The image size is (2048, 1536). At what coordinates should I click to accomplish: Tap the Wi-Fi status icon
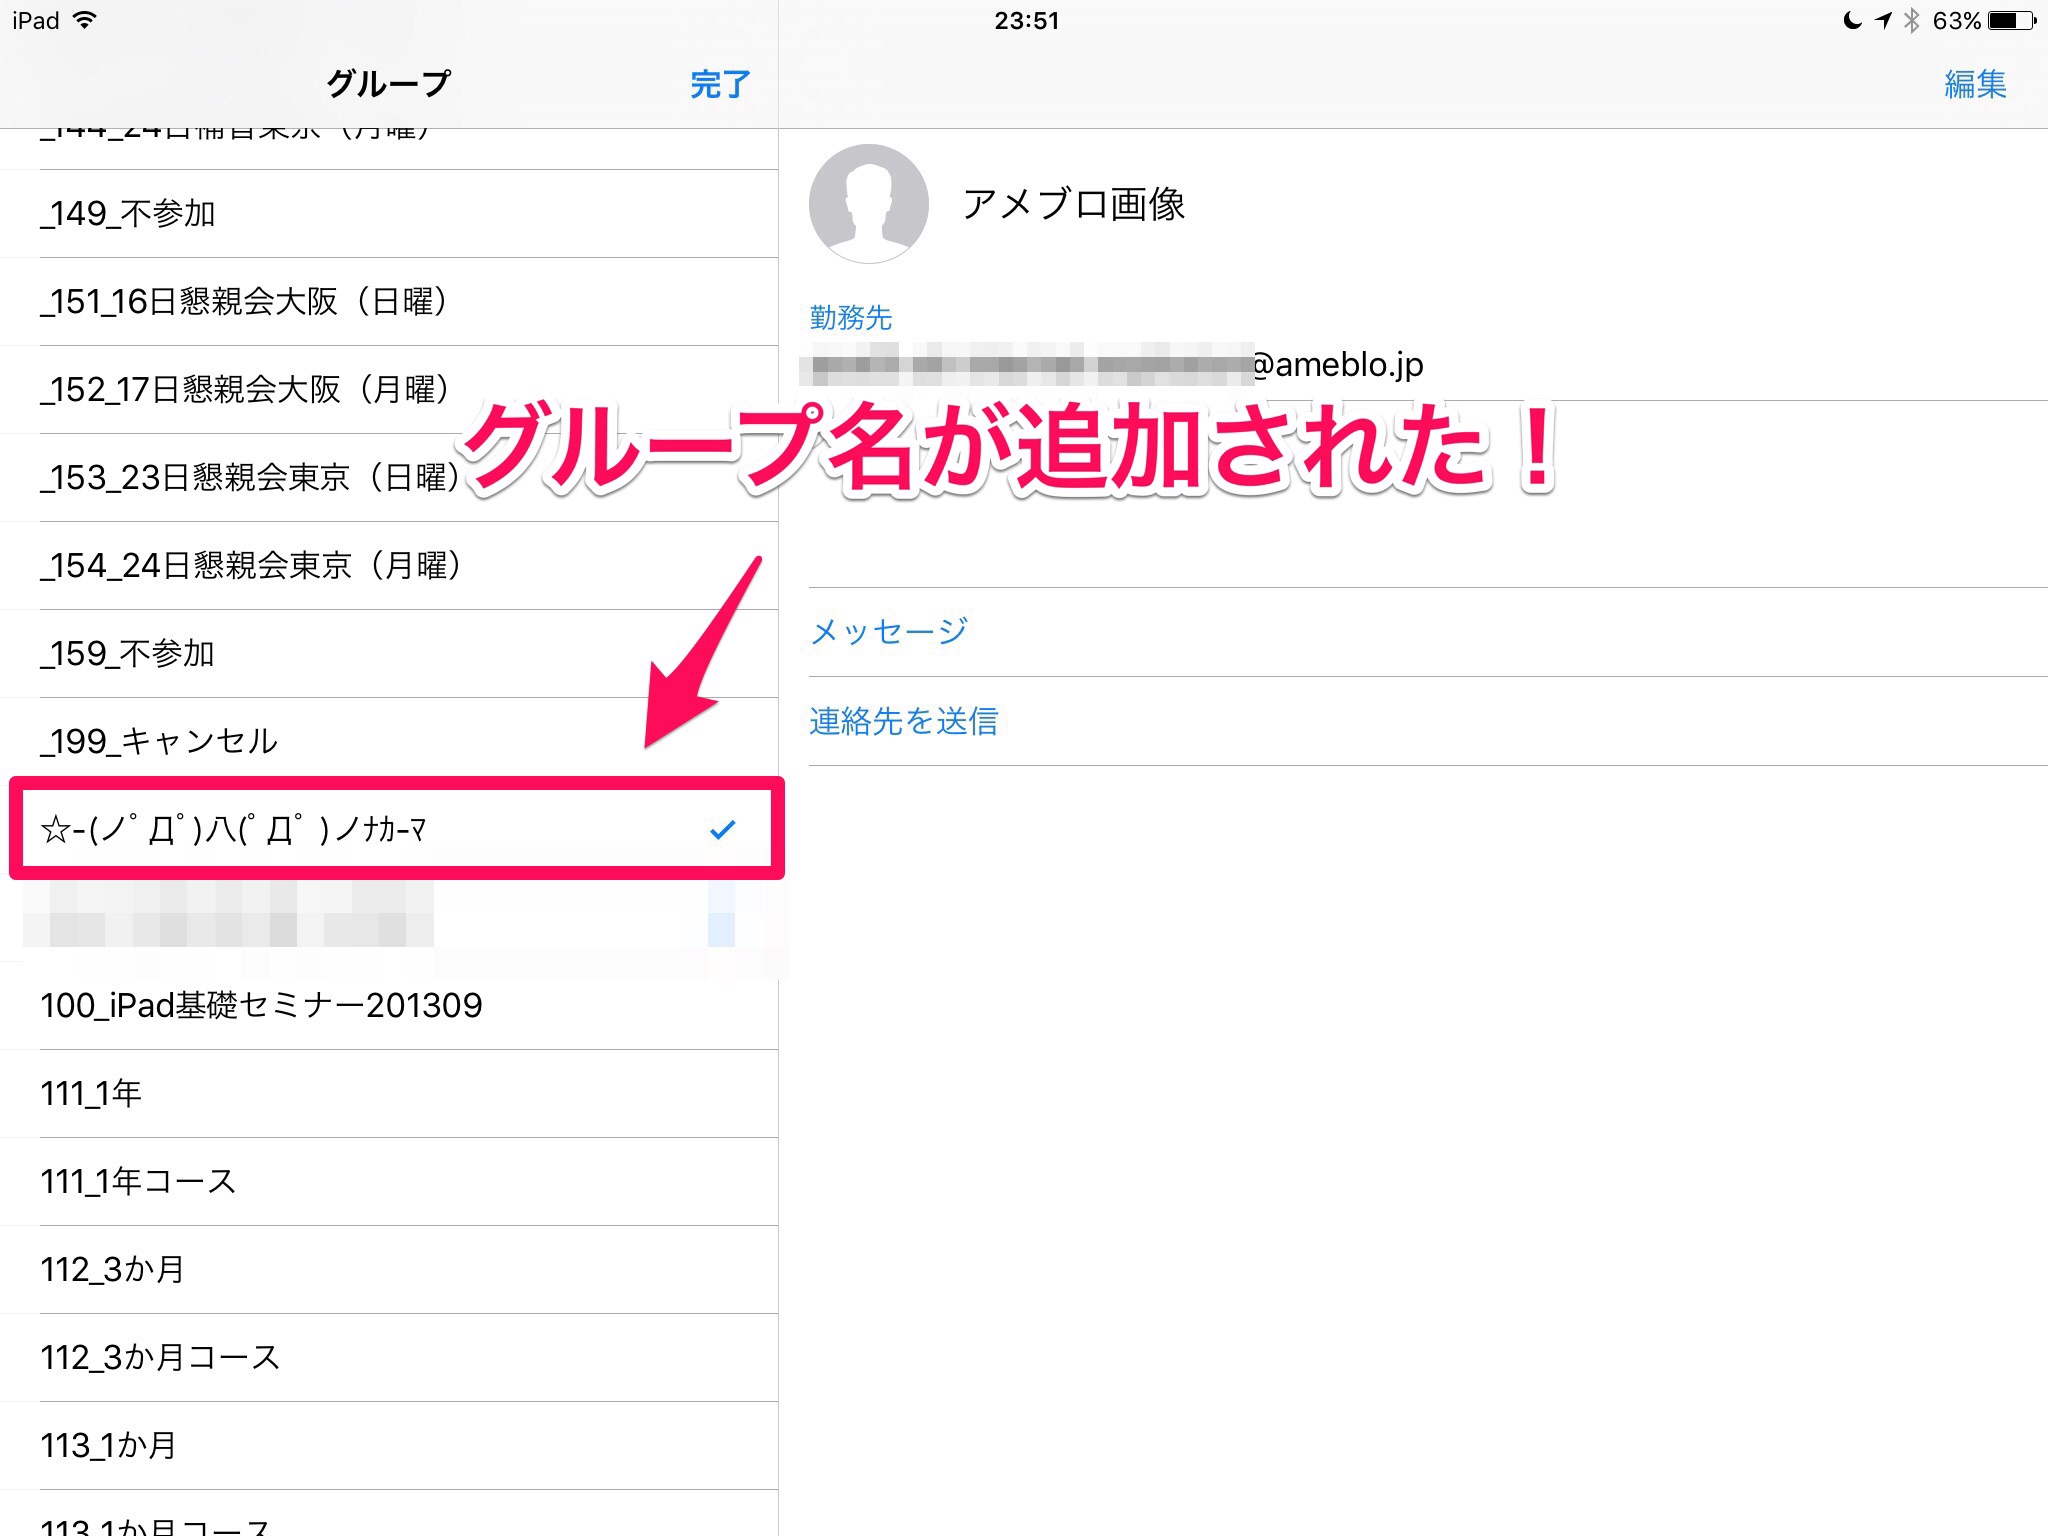coord(86,20)
